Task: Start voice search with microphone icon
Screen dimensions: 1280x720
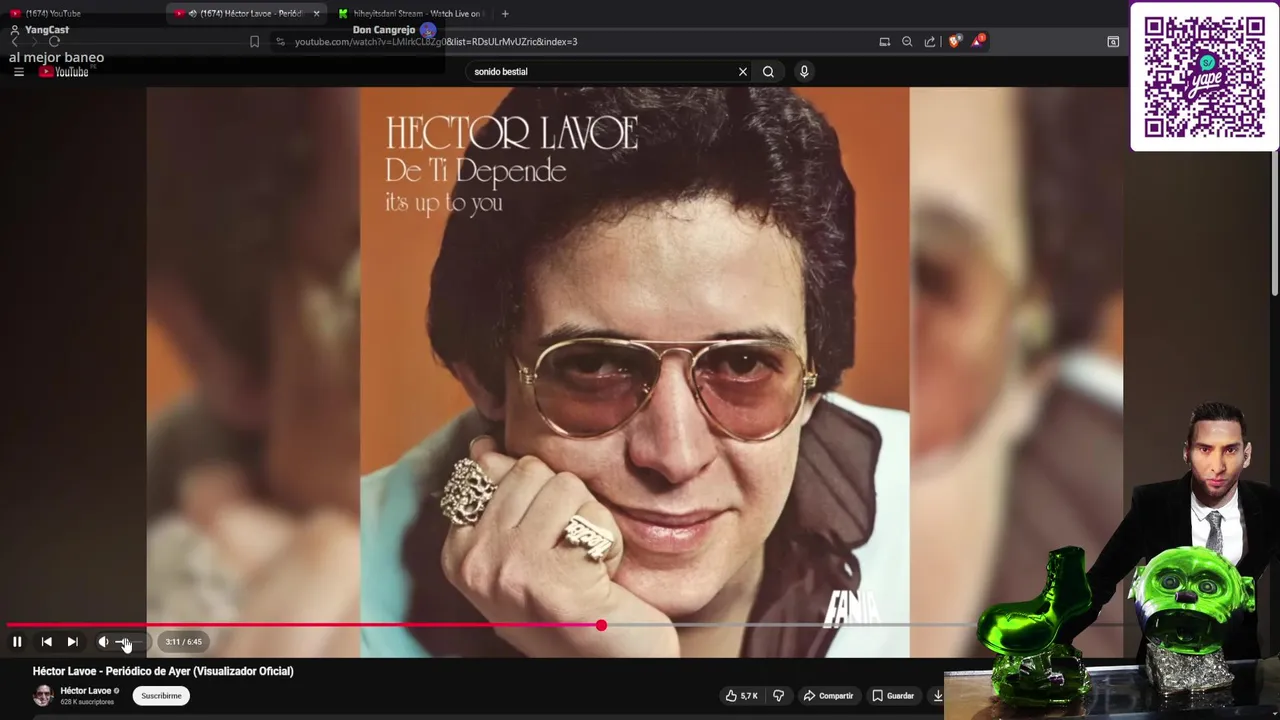Action: pos(803,72)
